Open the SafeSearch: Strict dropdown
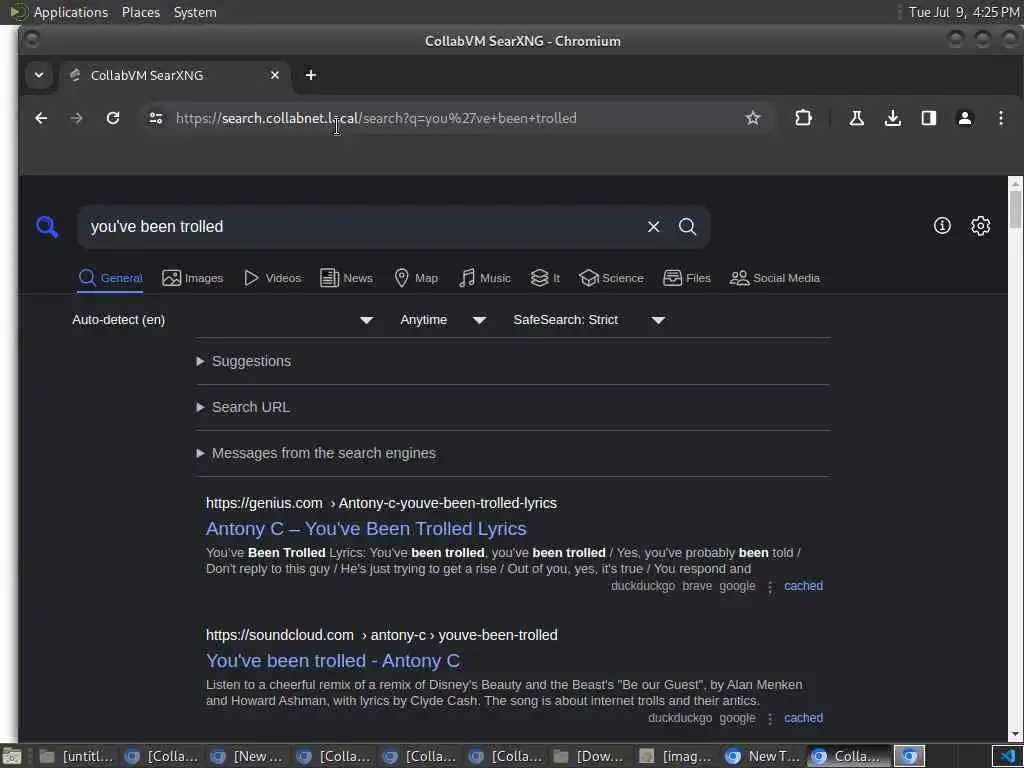The width and height of the screenshot is (1024, 768). tap(588, 320)
